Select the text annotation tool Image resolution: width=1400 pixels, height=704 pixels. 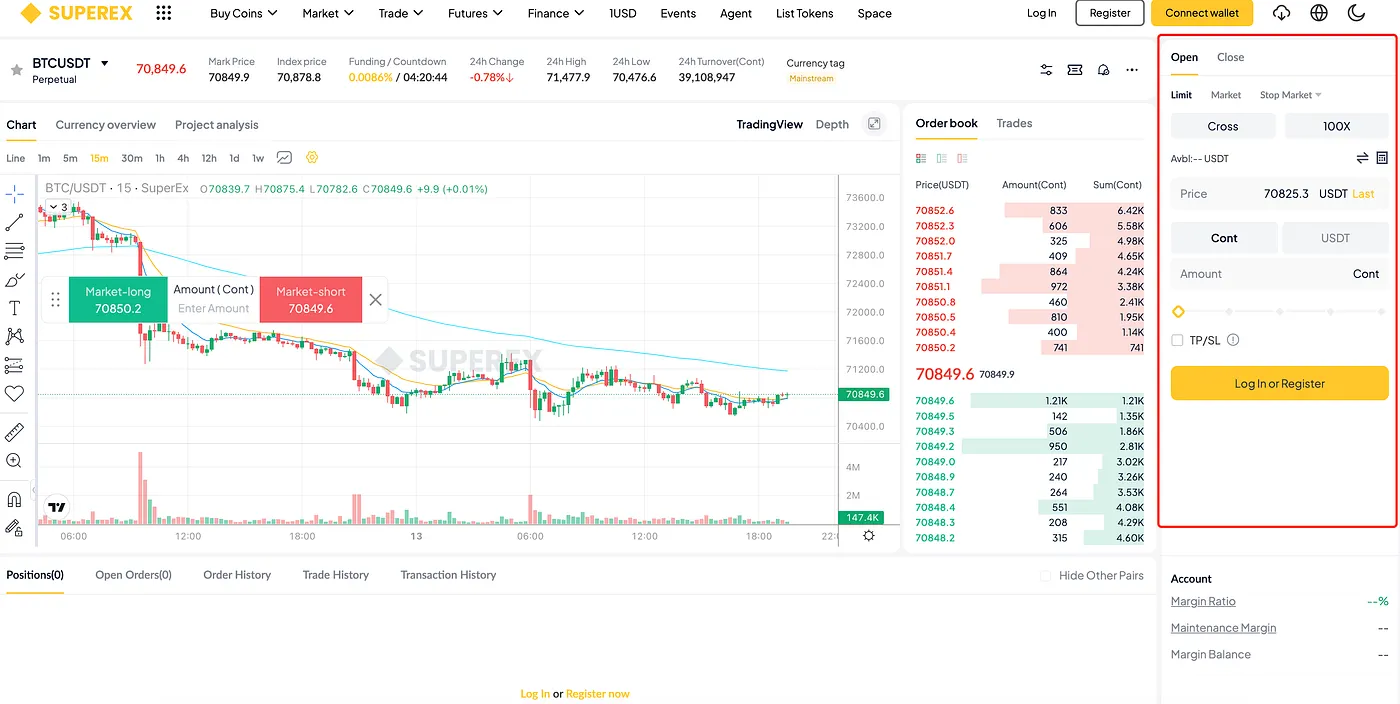14,308
